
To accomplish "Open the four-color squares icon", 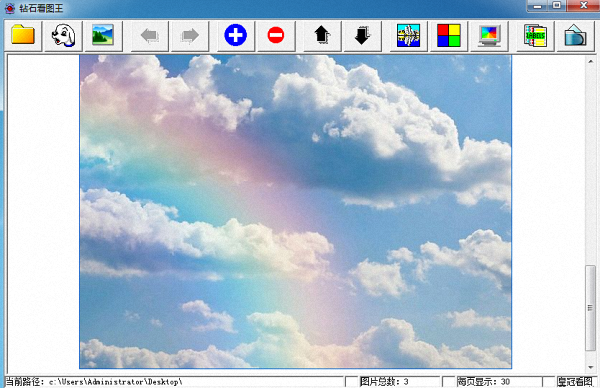I will (449, 36).
